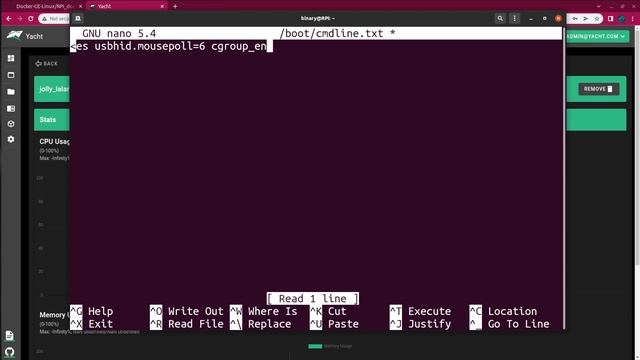This screenshot has height=360, width=640.
Task: Click the cgroup_en text in the editor
Action: [239, 47]
